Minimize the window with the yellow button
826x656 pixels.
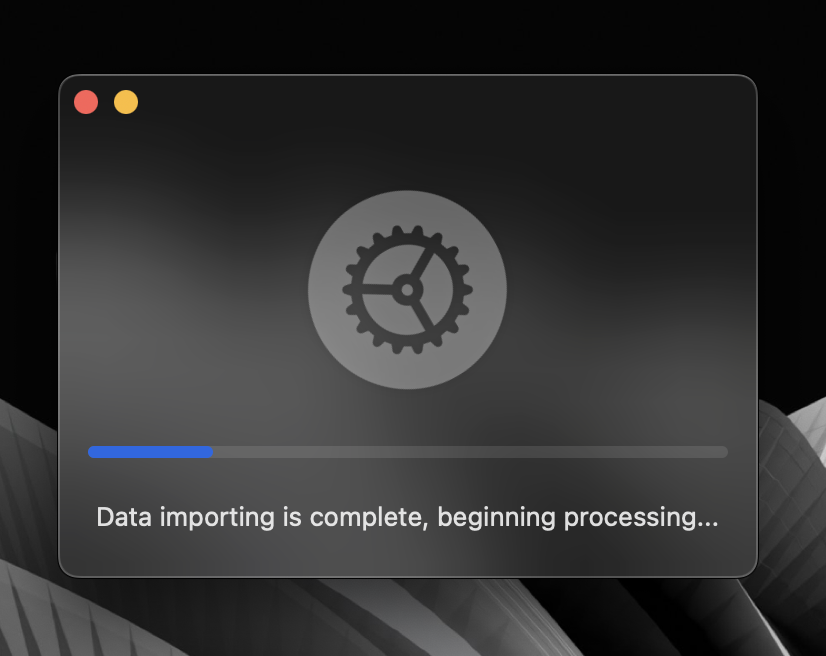click(x=126, y=102)
